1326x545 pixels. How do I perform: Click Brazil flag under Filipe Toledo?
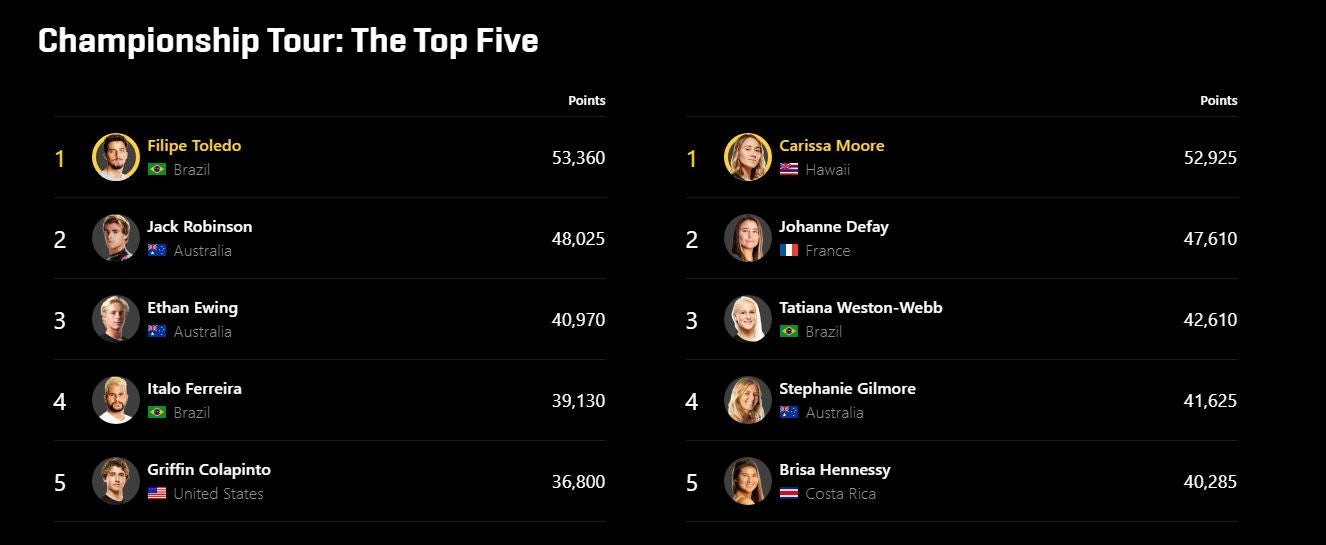tap(157, 170)
